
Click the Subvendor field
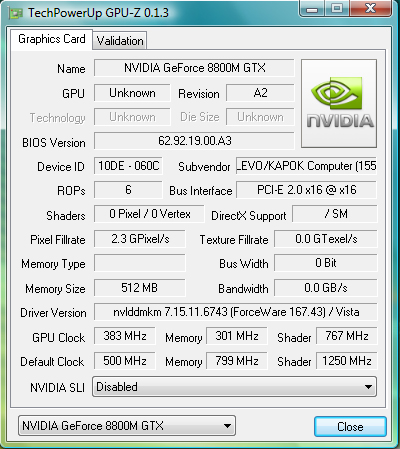(x=306, y=166)
